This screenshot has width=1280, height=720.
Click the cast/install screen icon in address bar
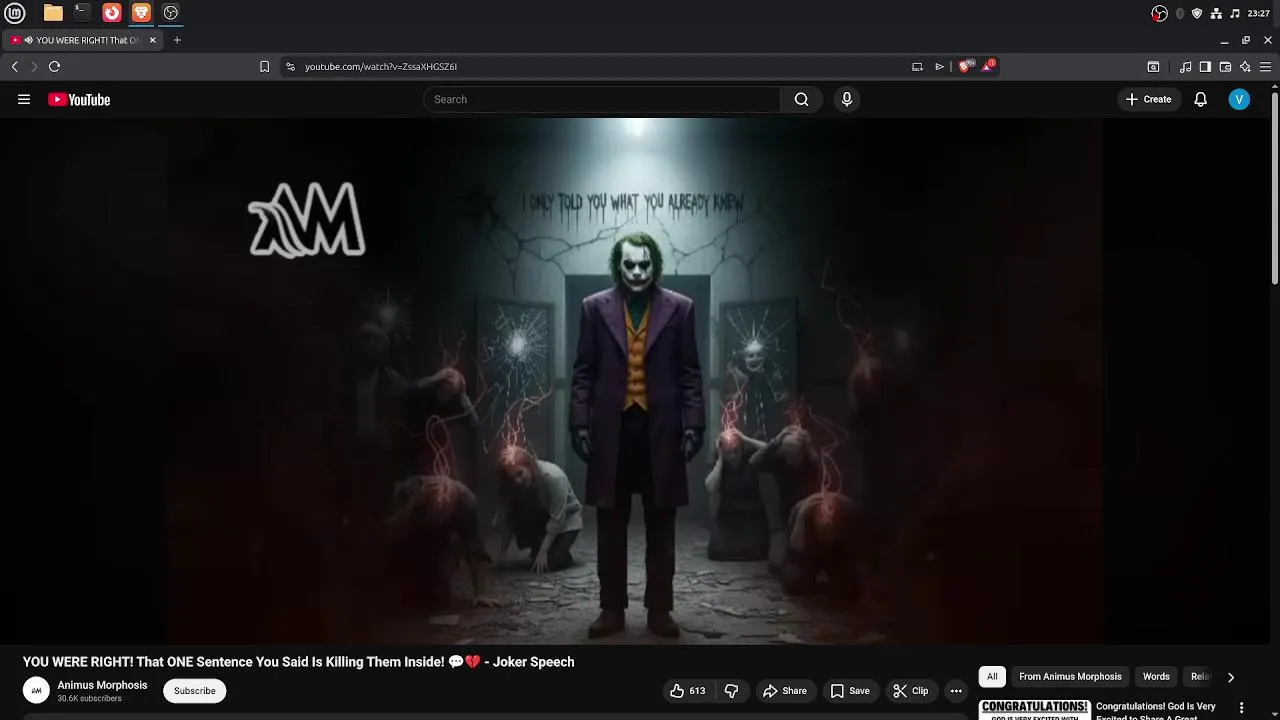coord(917,66)
